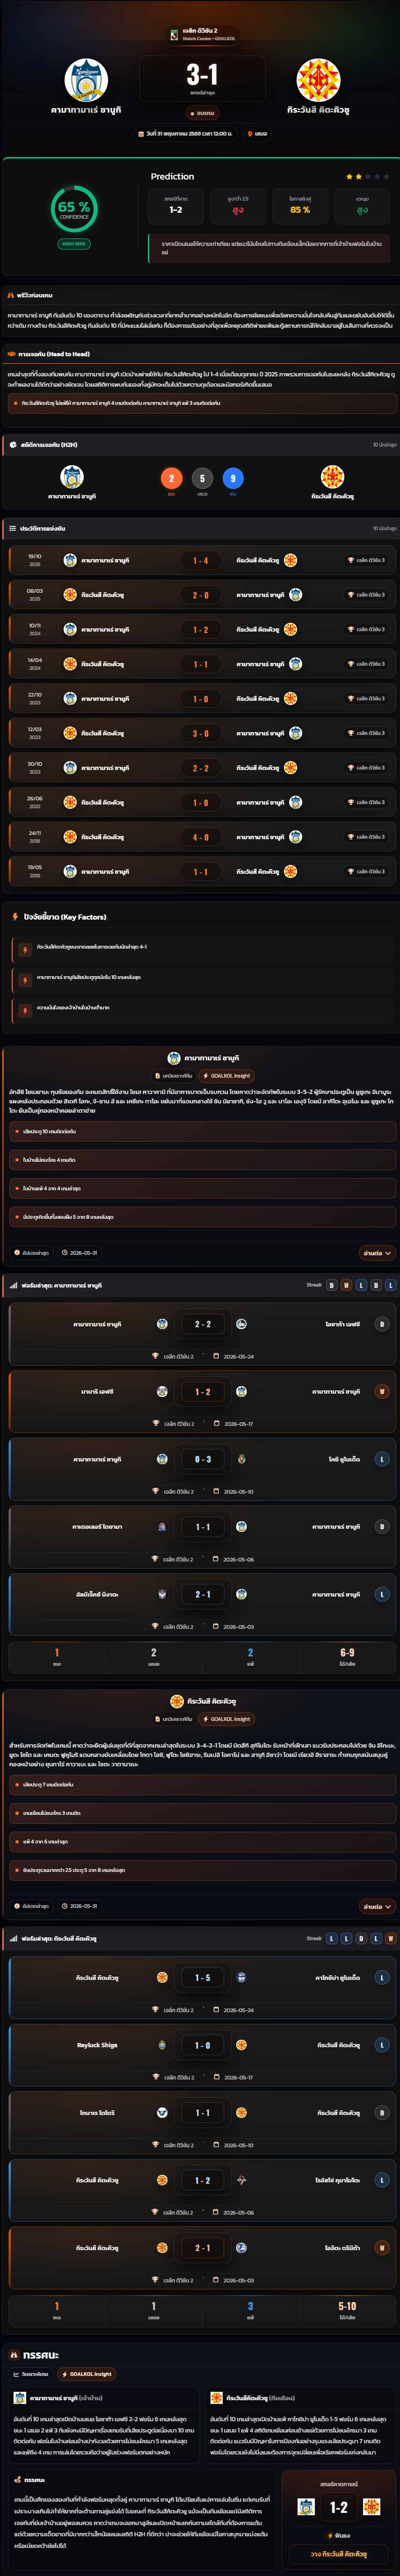Click the Kitakyushu crest in the prediction score box
Screen dimensions: 400x2576
tap(371, 2507)
